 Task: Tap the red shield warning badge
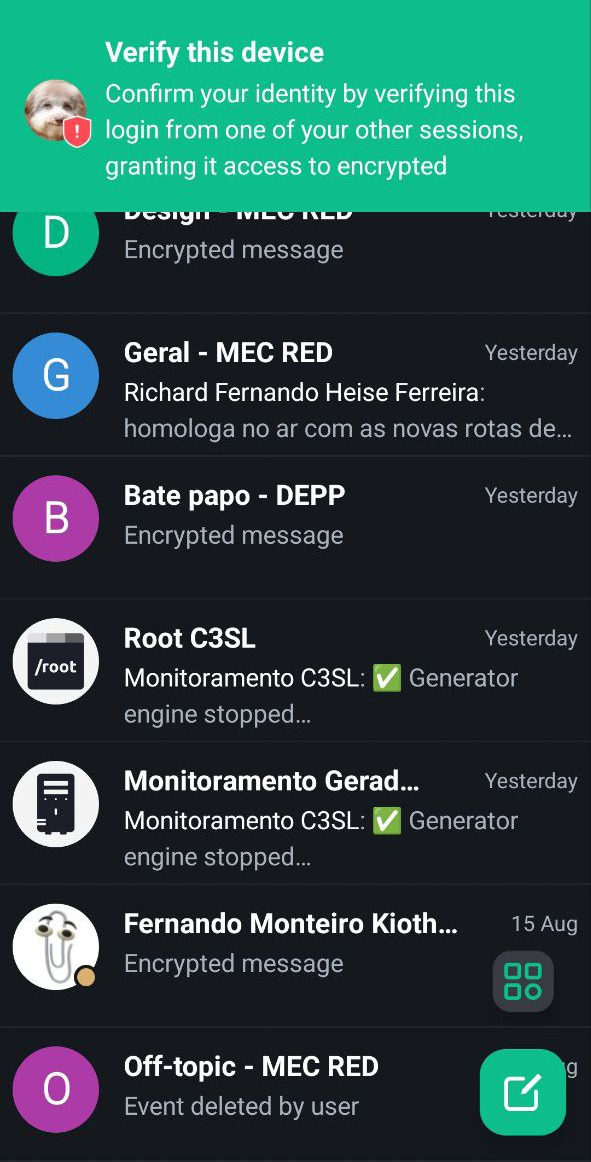77,133
